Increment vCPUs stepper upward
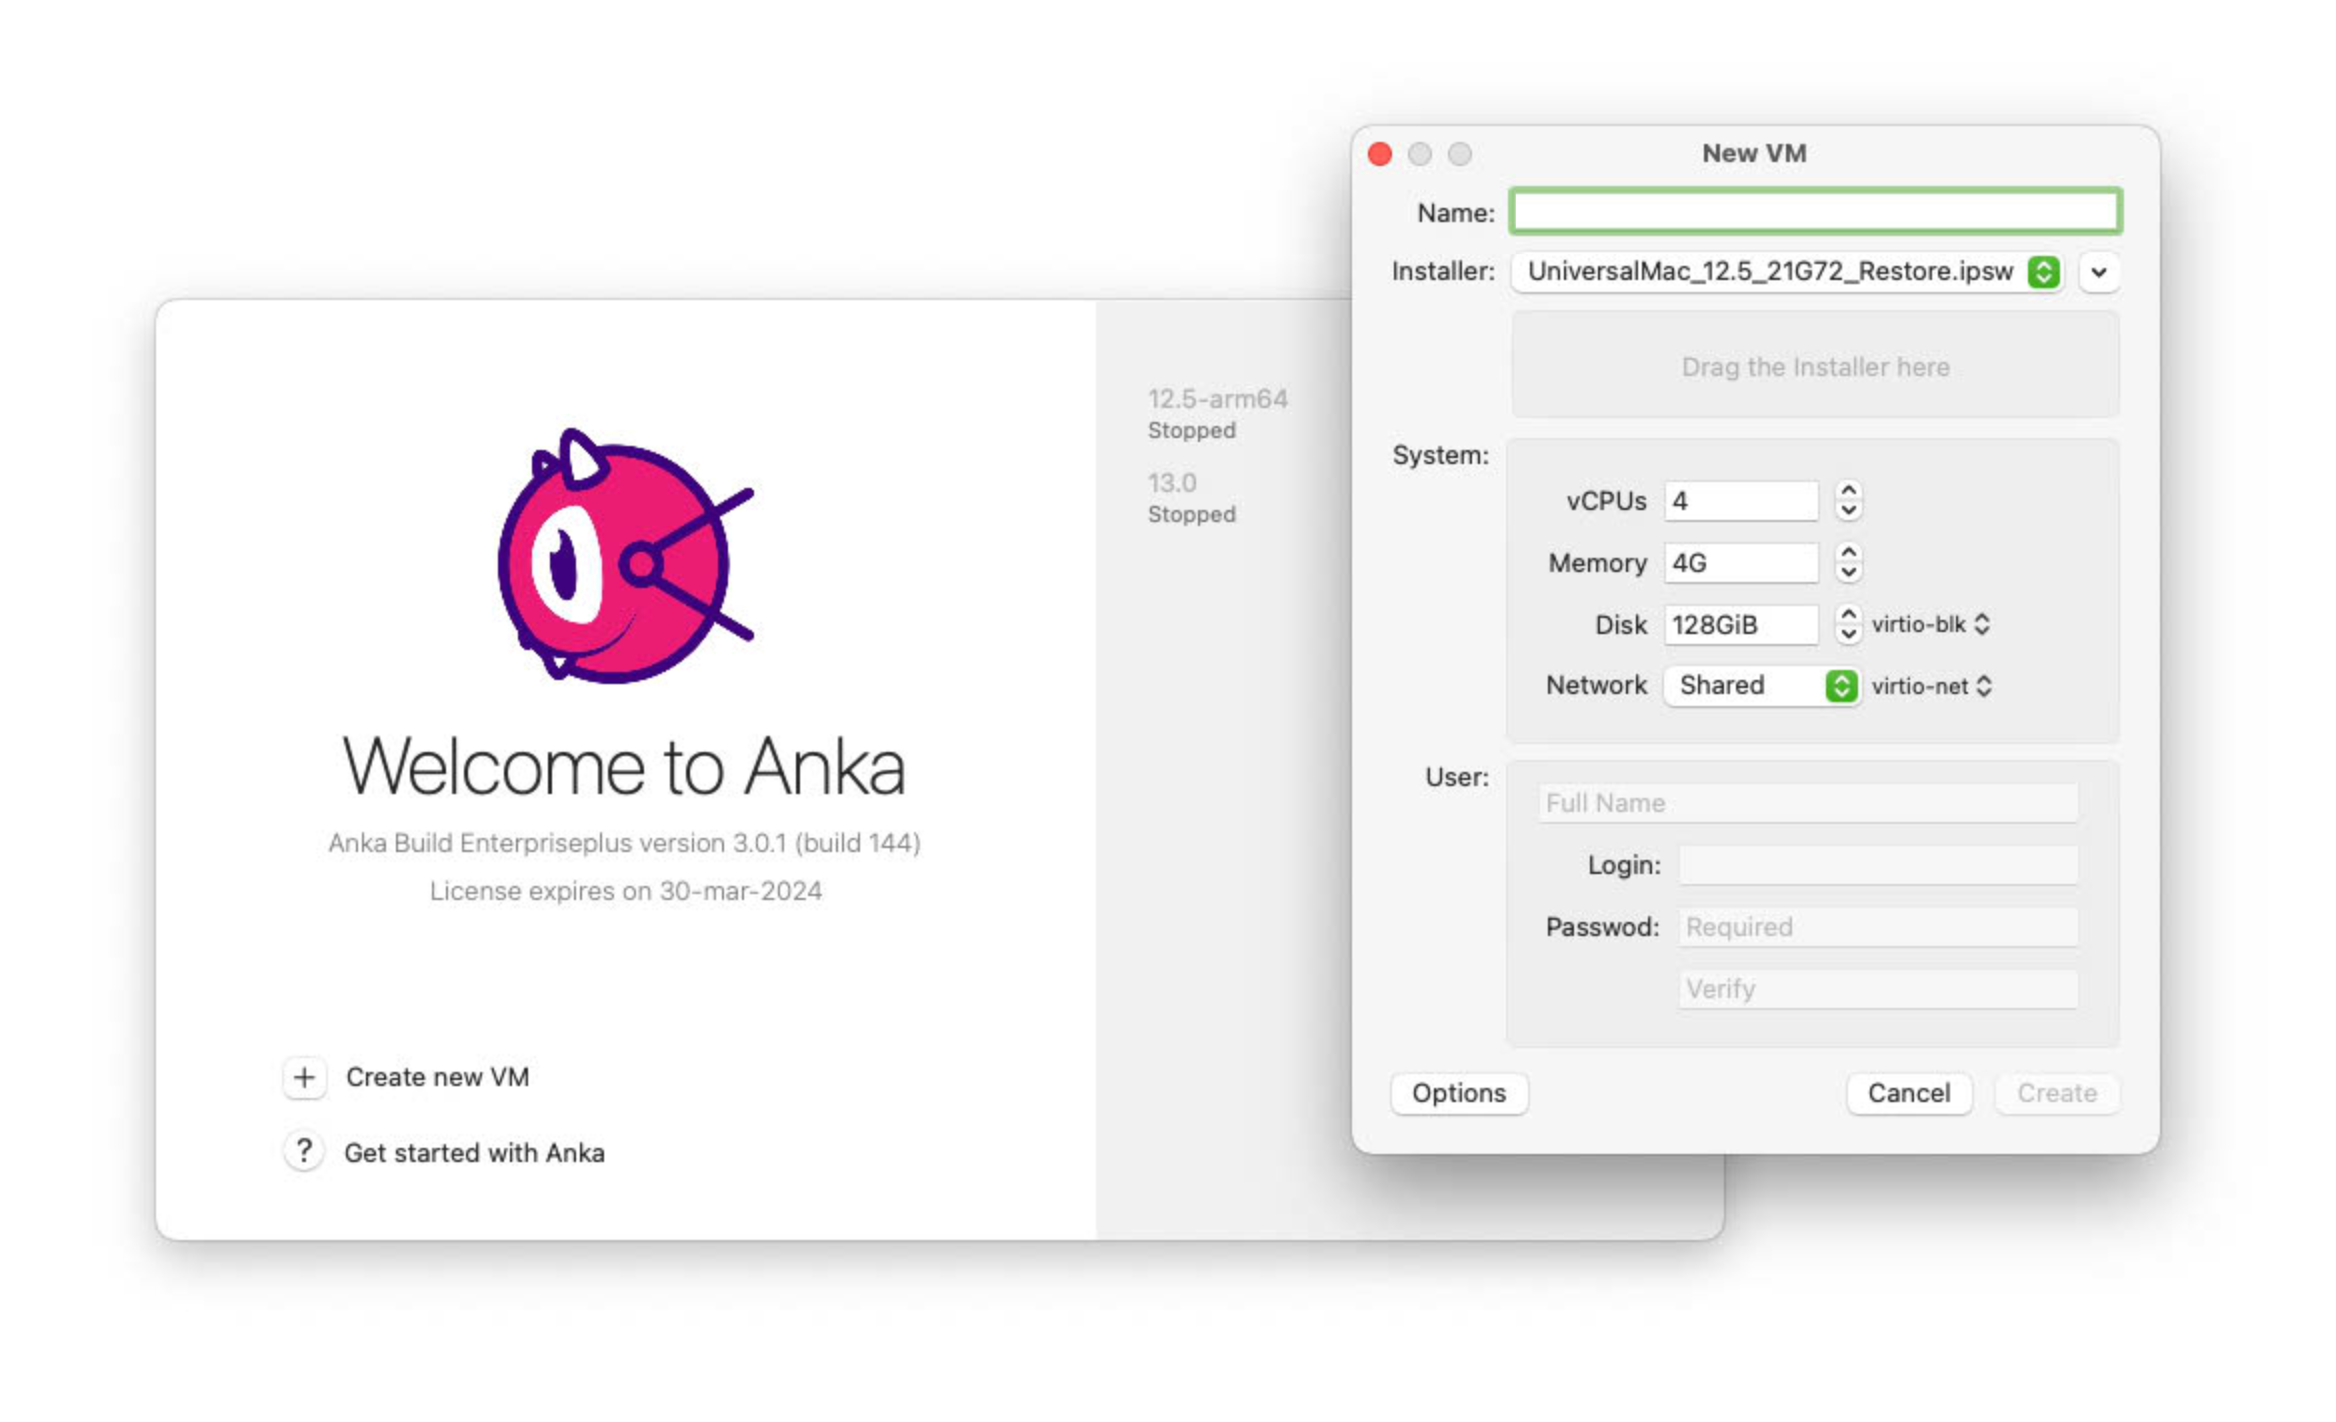Viewport: 2336px width, 1422px height. [1847, 489]
